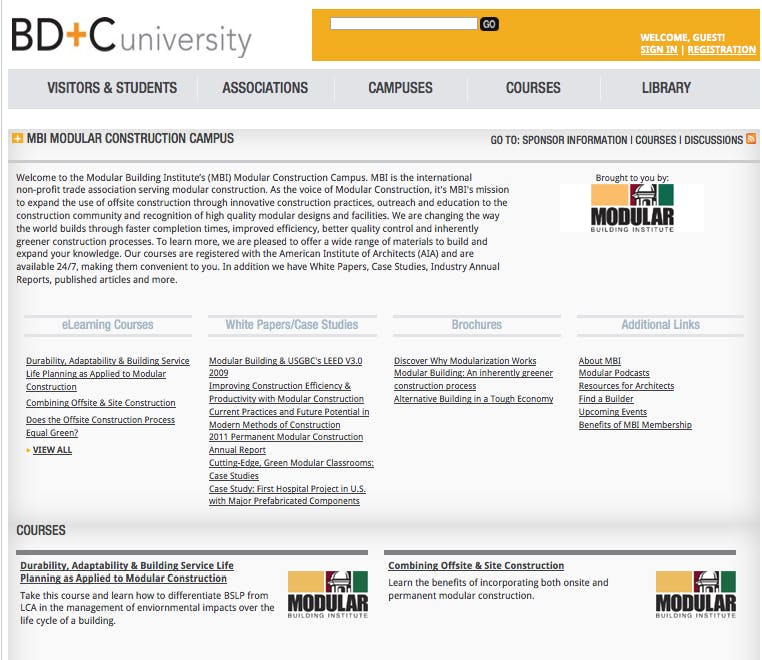This screenshot has width=762, height=660.
Task: Click the BD+C University logo
Action: click(x=131, y=37)
